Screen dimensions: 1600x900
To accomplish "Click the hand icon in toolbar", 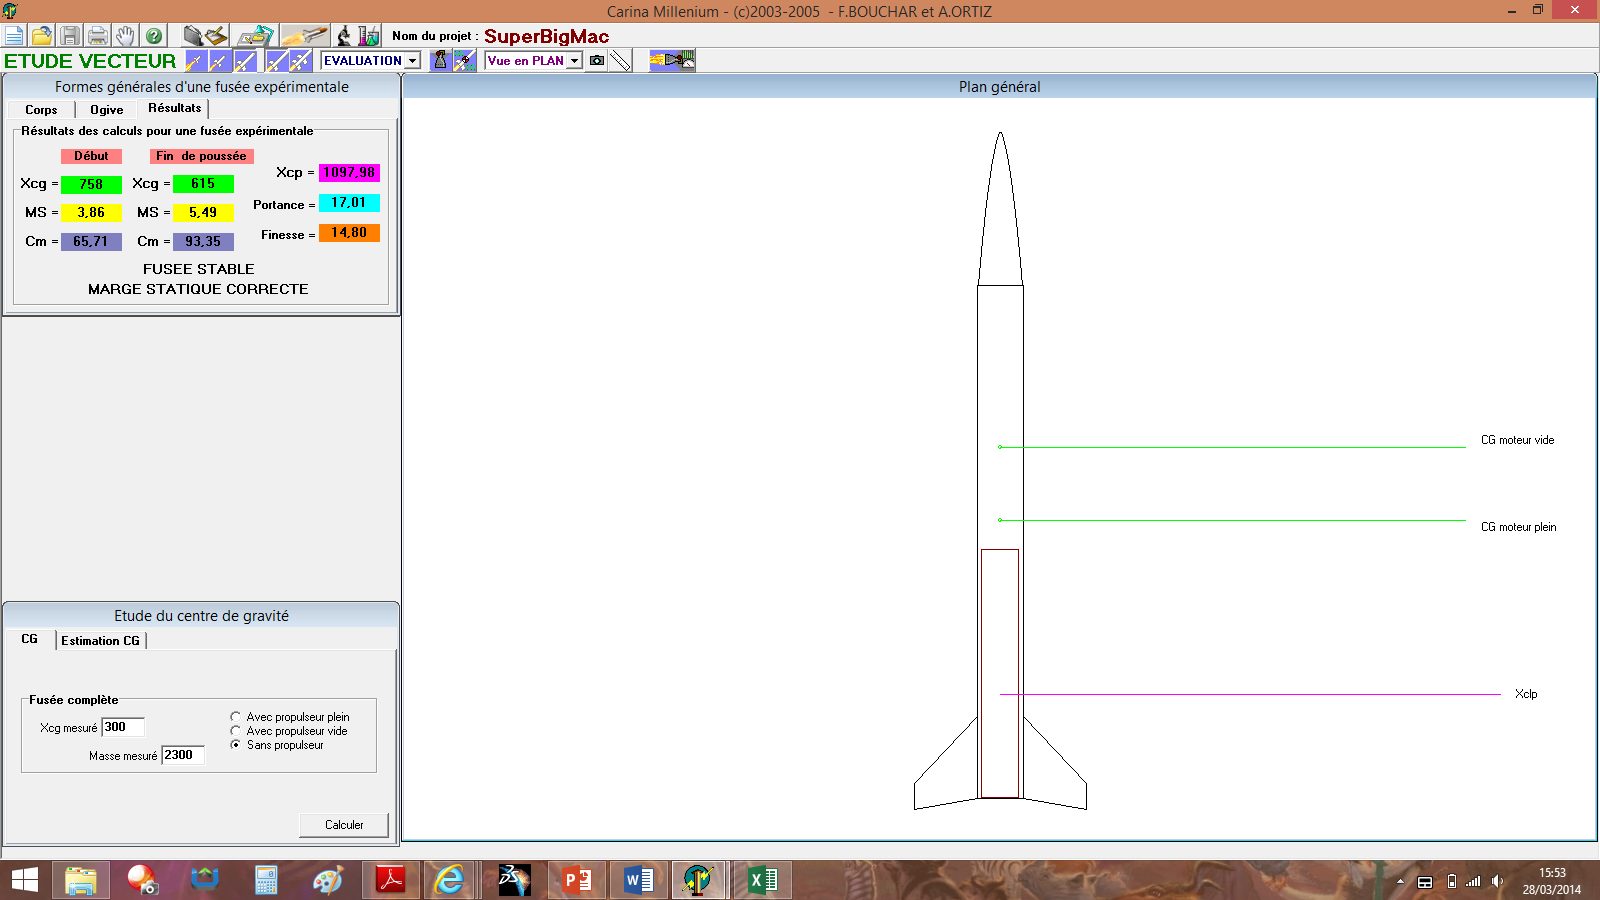I will [125, 36].
